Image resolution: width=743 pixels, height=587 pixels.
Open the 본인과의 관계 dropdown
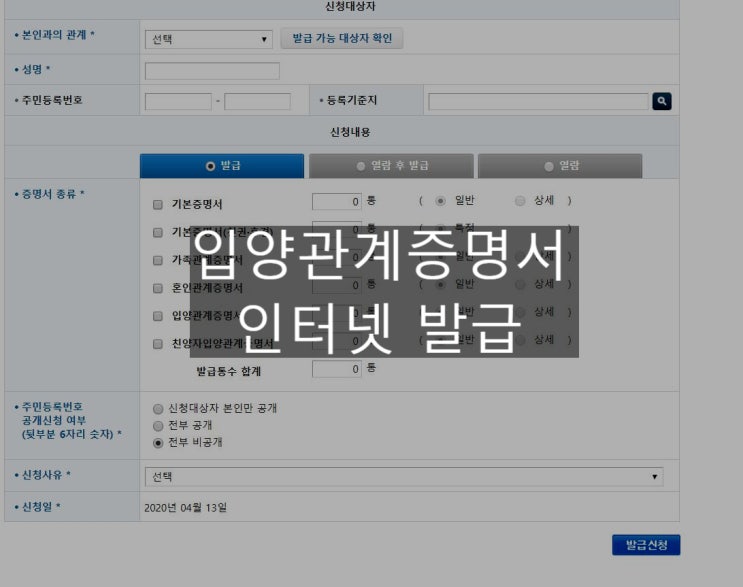click(x=208, y=39)
